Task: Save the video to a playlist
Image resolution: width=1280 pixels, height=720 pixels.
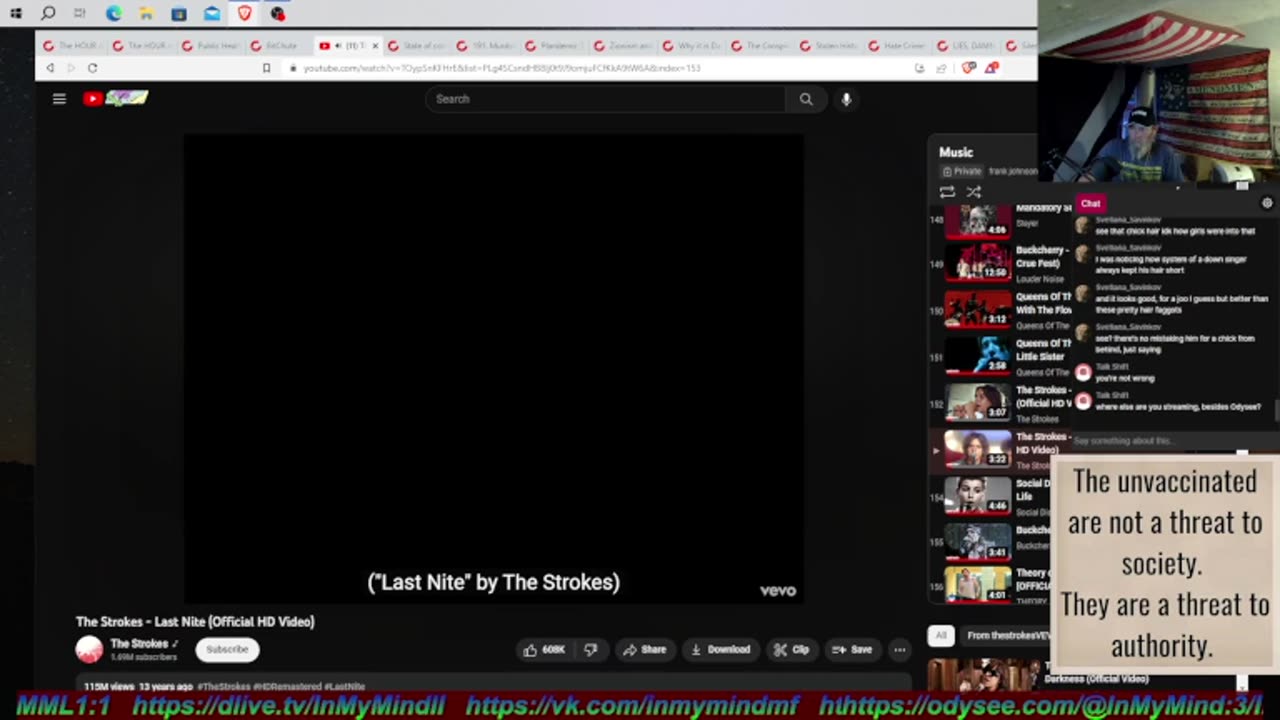Action: (852, 650)
